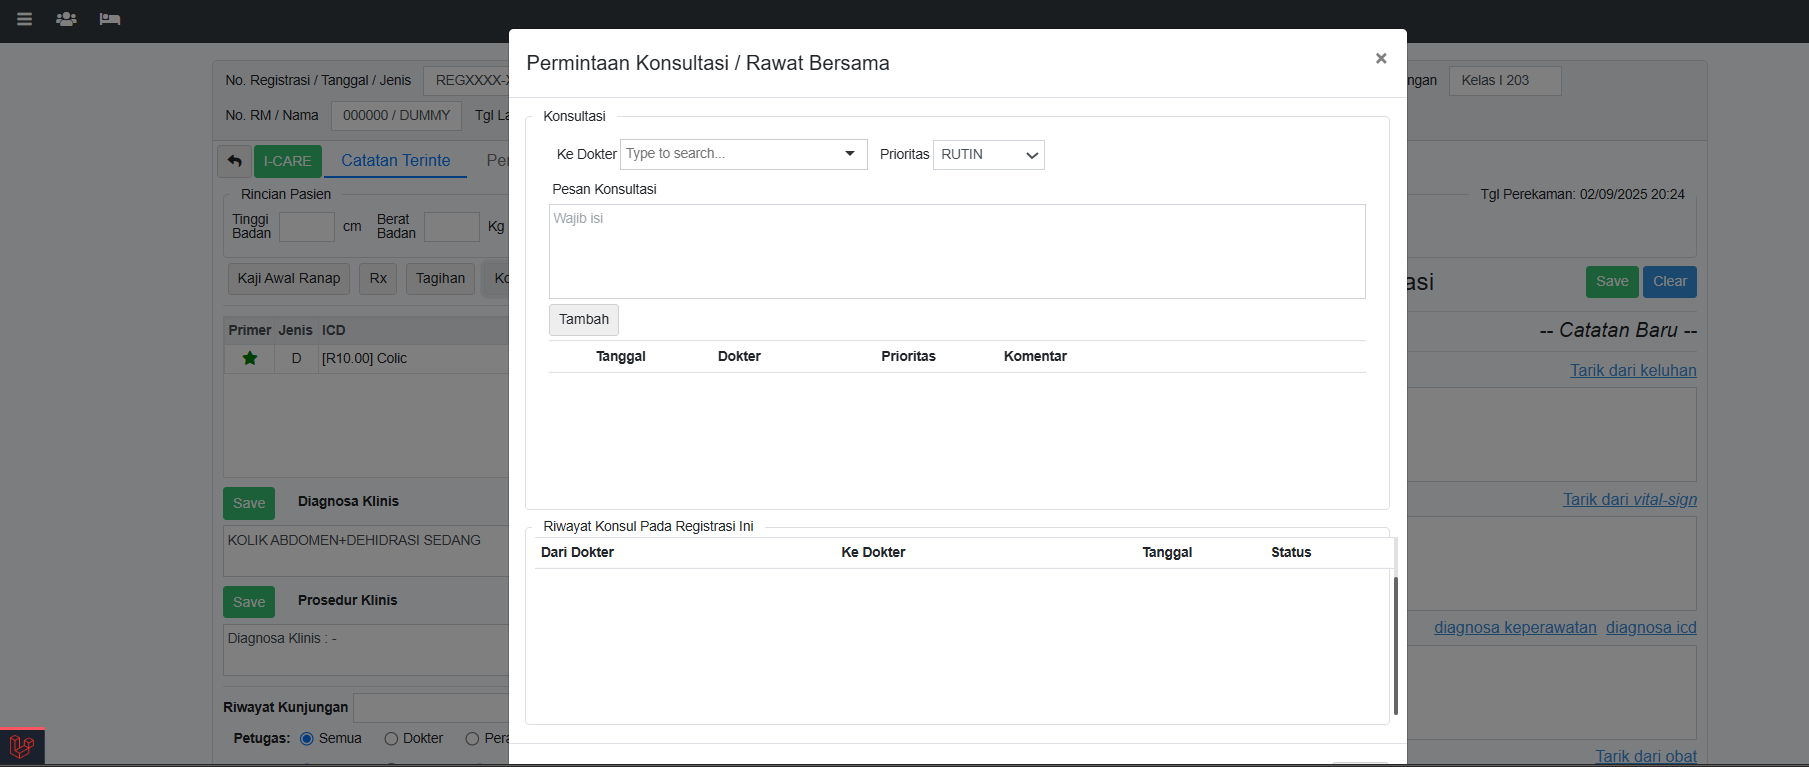The image size is (1809, 767).
Task: Click the Tarik dari obat link
Action: (x=1646, y=756)
